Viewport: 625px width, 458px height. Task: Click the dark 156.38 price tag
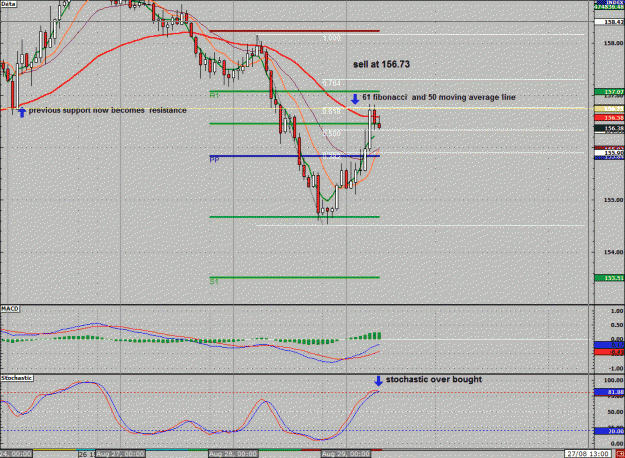click(609, 128)
